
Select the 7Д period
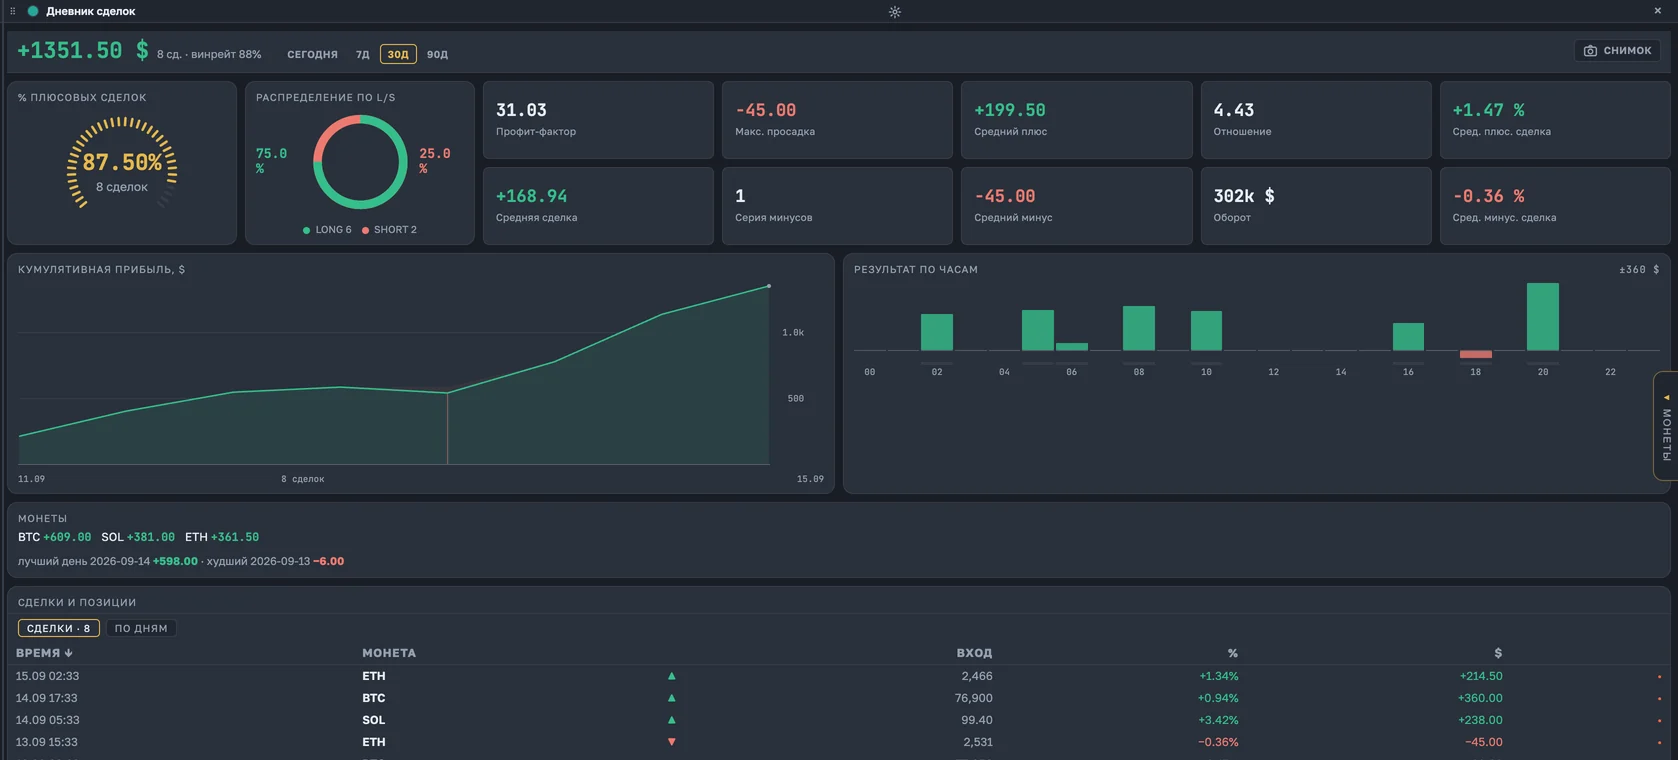click(362, 54)
